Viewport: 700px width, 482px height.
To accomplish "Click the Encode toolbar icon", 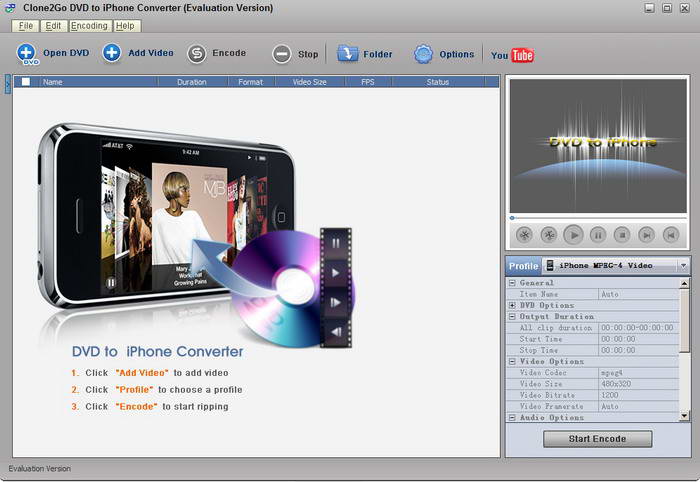I will (x=196, y=54).
